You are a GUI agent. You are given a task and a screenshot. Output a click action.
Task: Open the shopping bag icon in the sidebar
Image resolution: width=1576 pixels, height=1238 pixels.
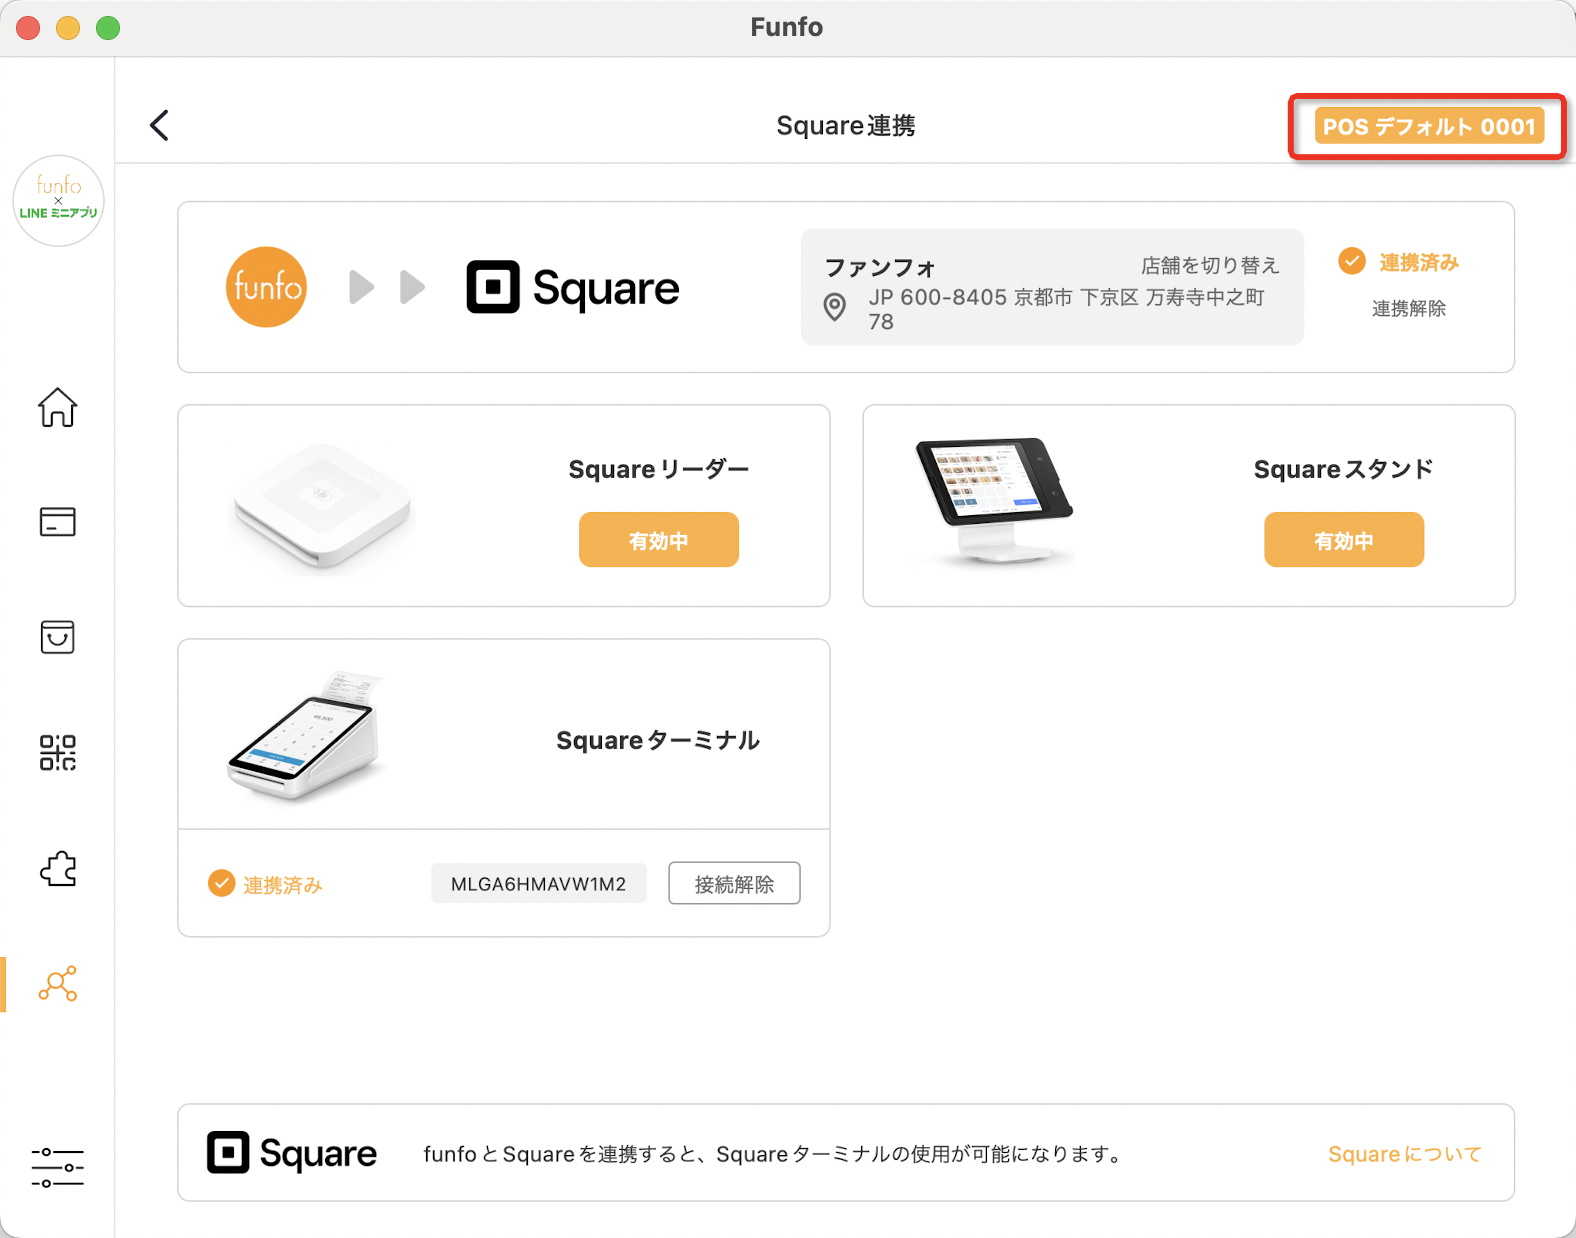[57, 636]
